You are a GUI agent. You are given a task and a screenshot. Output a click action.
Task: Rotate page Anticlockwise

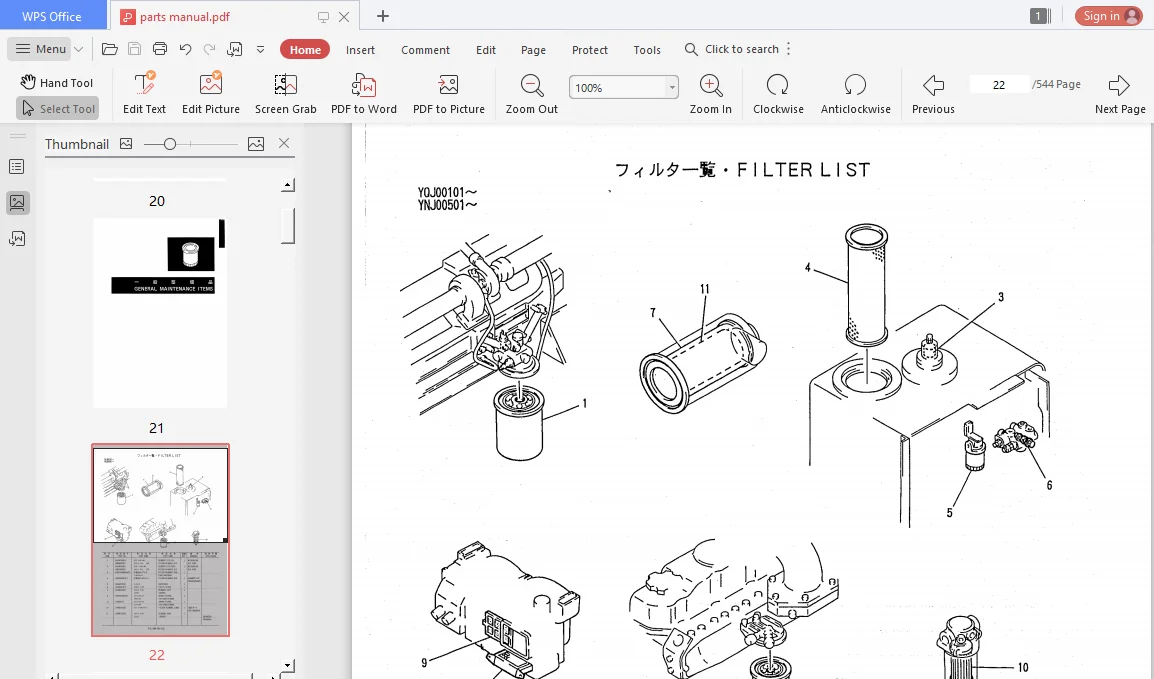click(x=855, y=93)
